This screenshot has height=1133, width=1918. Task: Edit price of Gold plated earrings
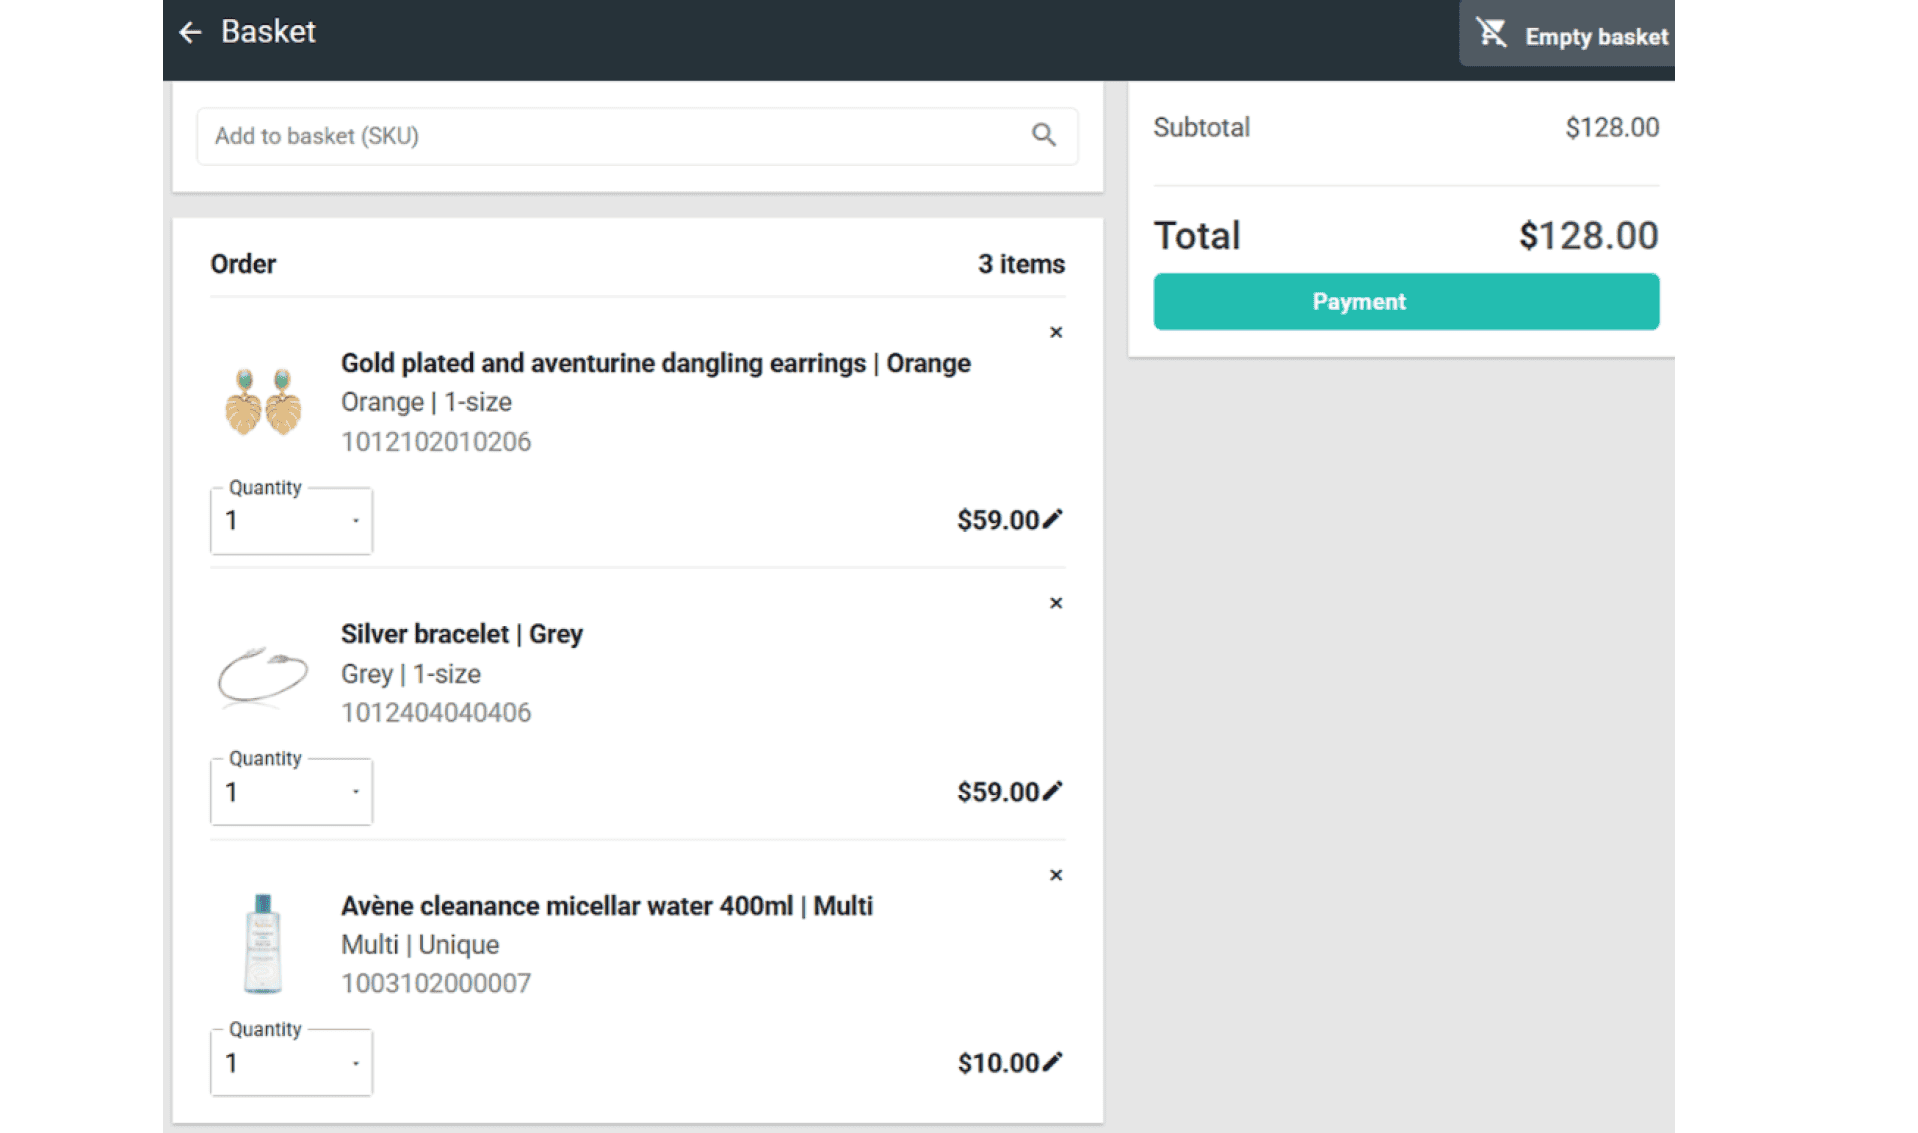point(1052,519)
